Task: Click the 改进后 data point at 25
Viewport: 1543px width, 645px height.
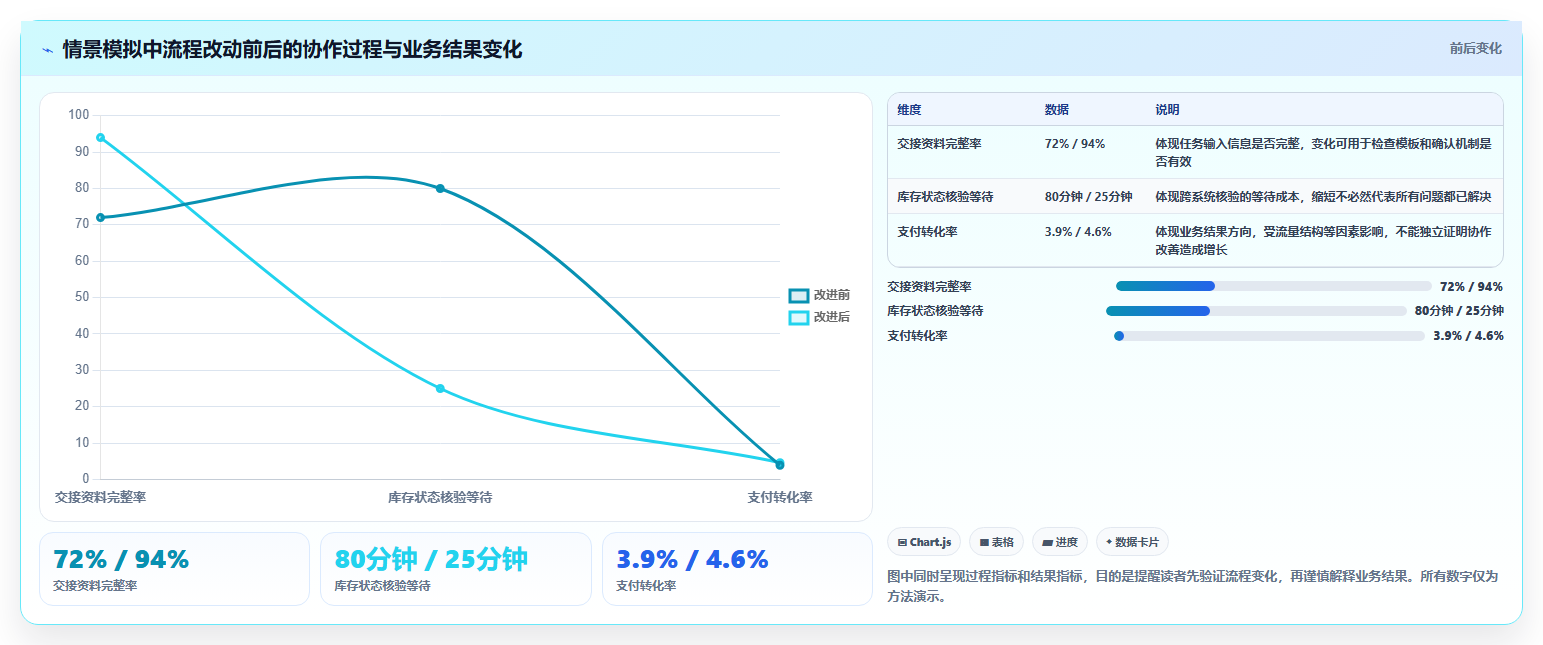Action: click(440, 388)
